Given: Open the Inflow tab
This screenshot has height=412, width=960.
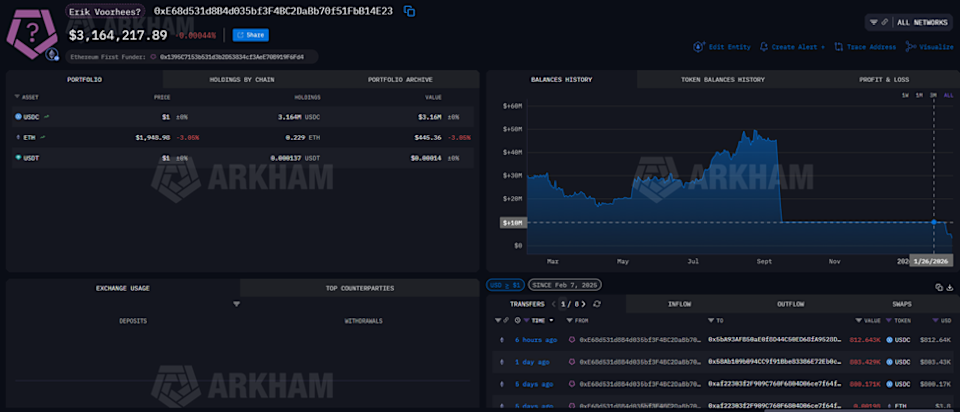Looking at the screenshot, I should [680, 304].
